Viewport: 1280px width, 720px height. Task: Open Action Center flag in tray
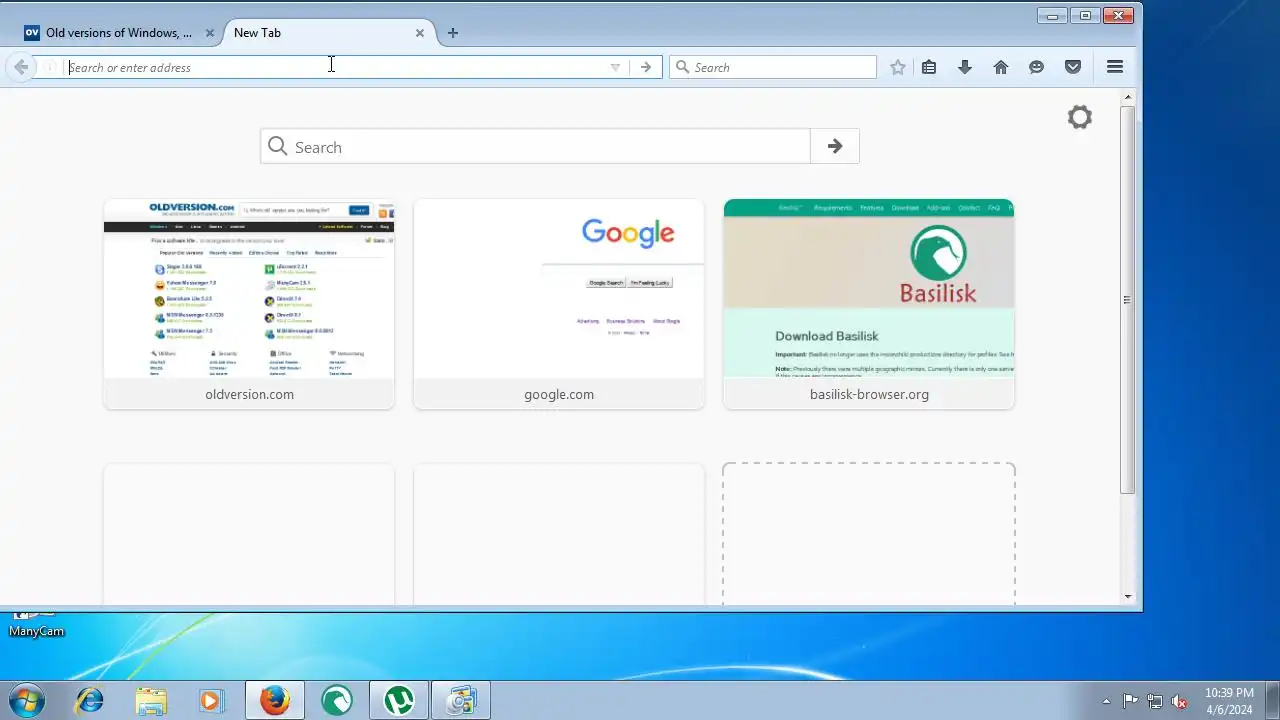tap(1130, 701)
